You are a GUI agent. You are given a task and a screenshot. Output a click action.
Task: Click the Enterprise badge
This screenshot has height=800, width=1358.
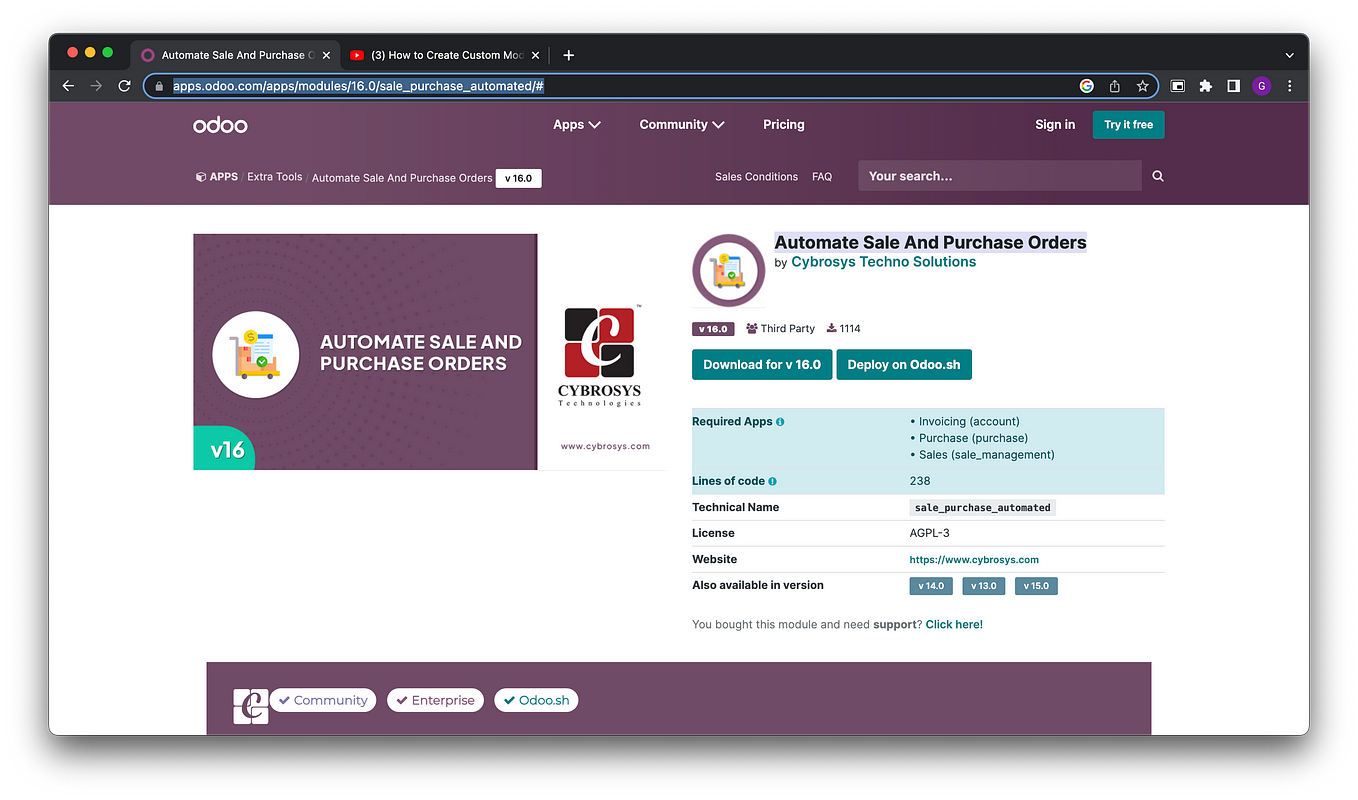click(x=435, y=701)
